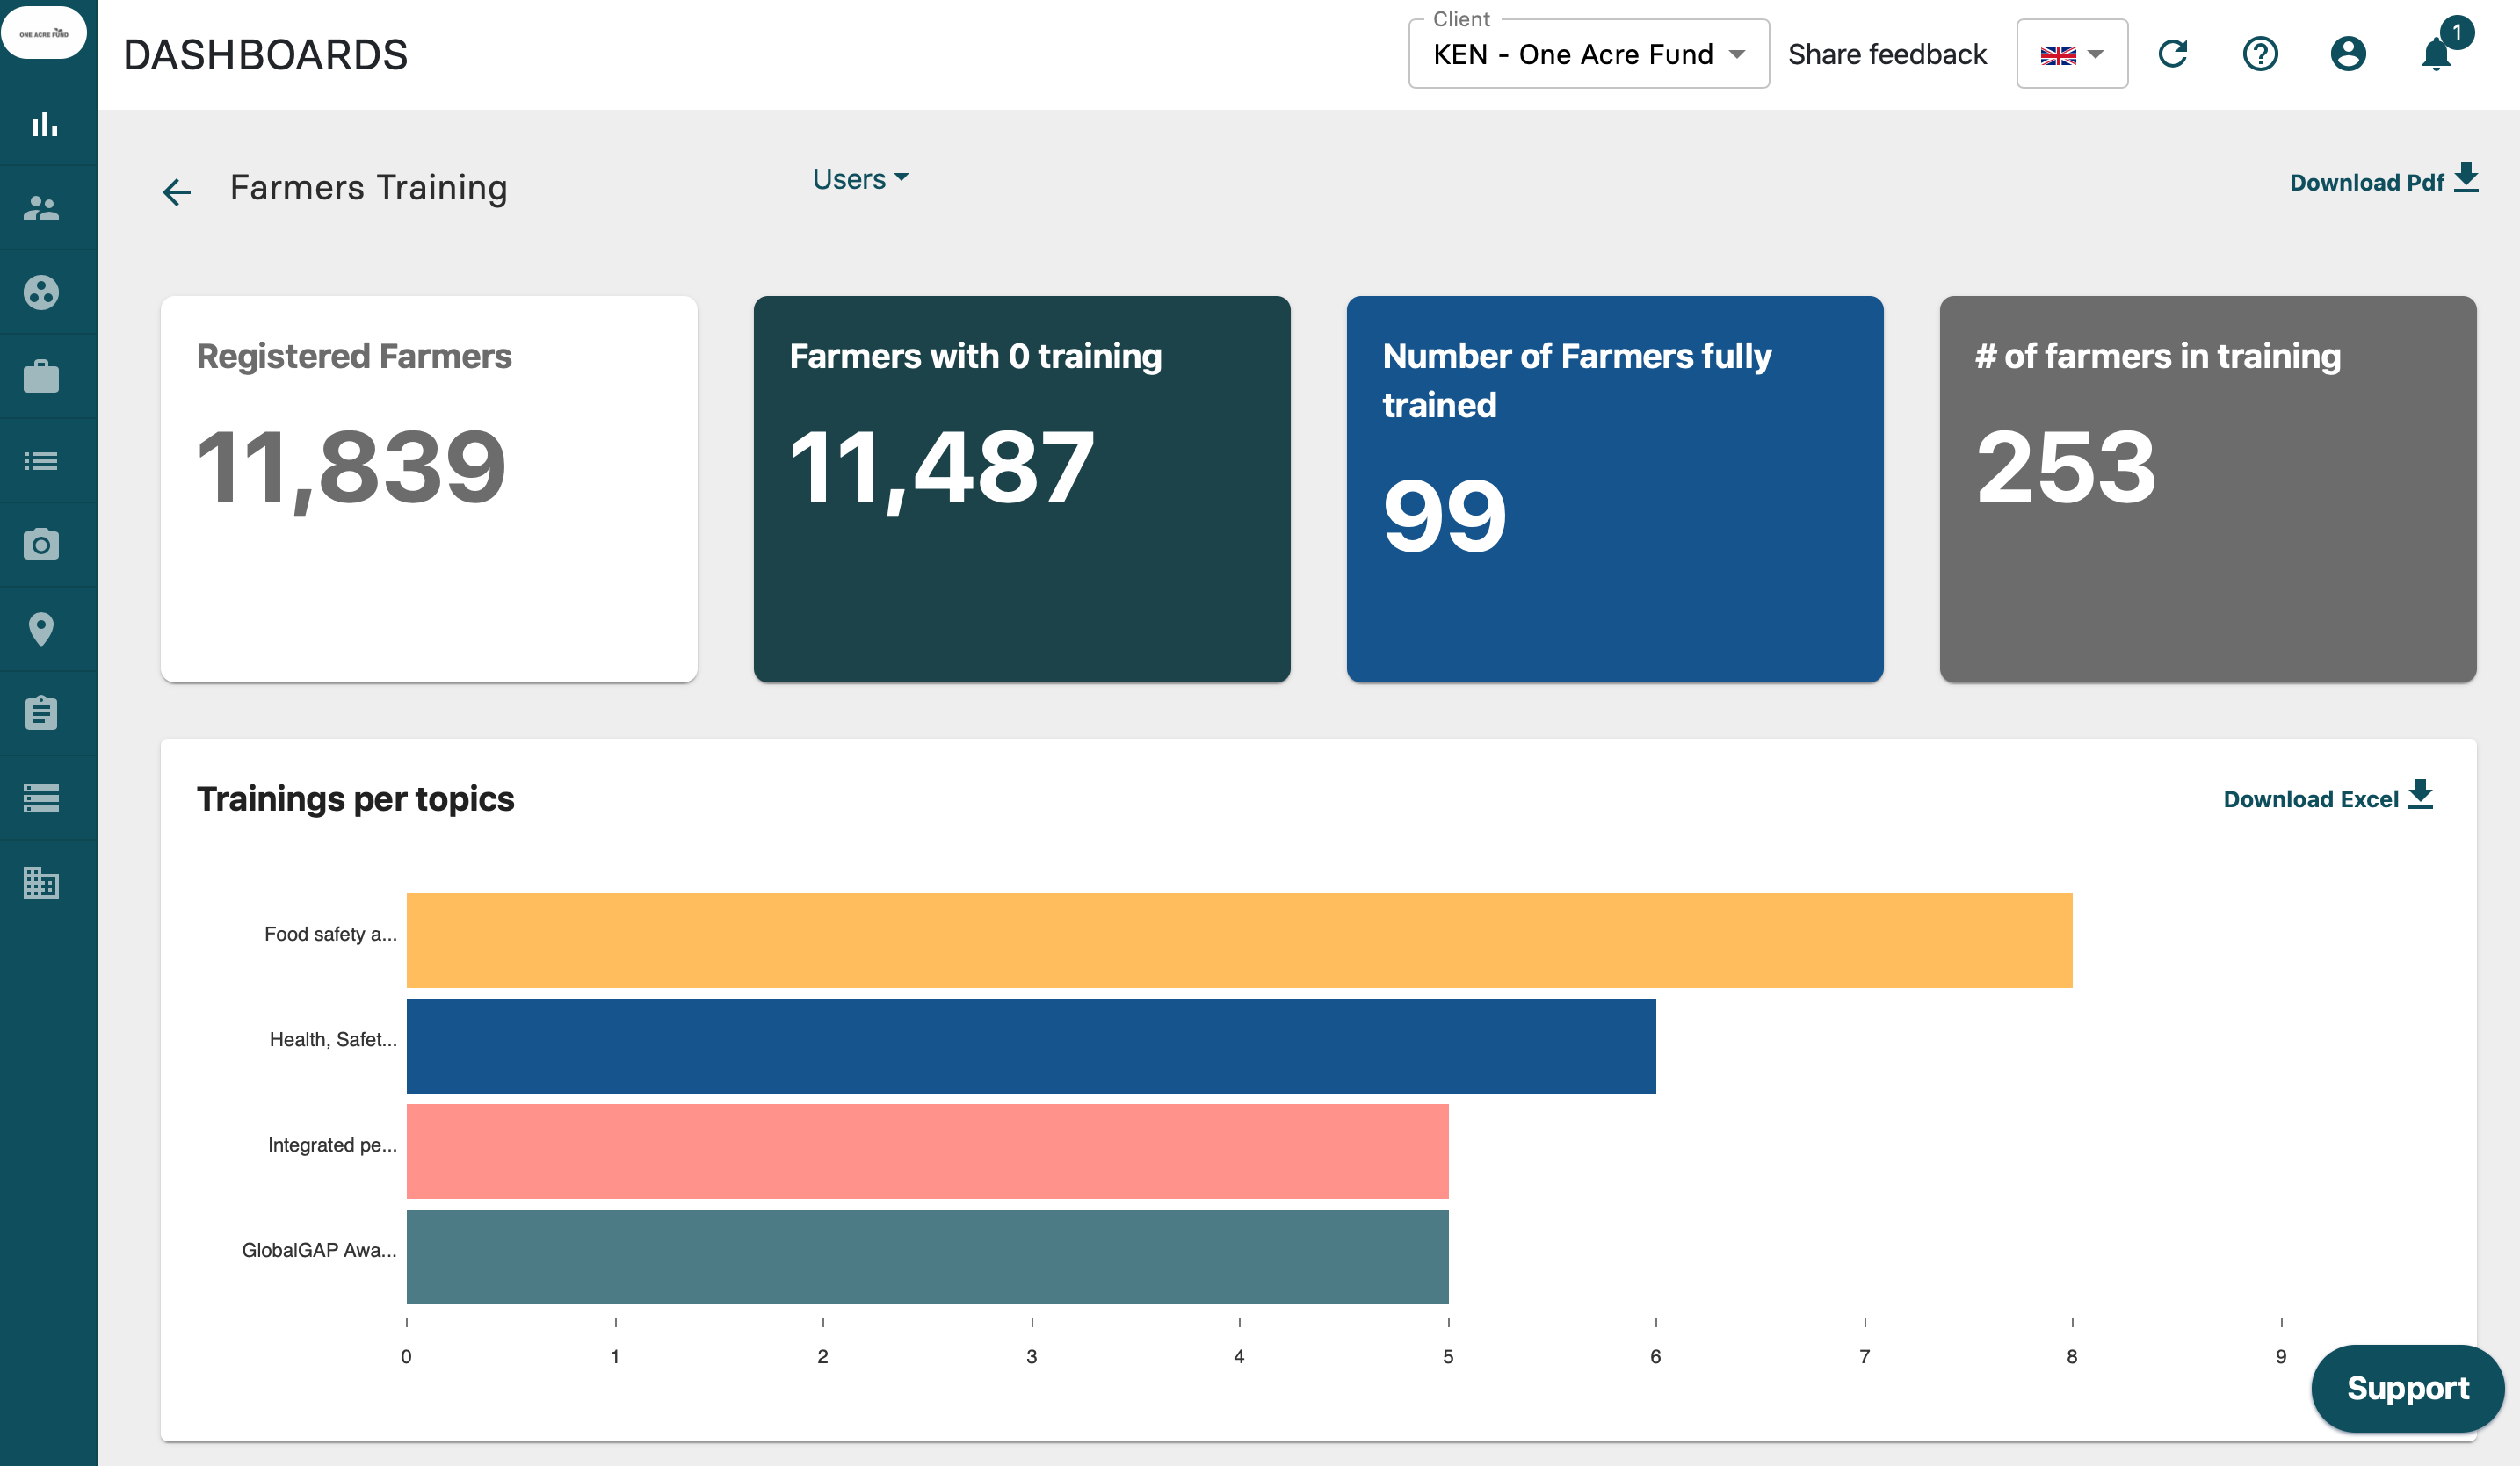Viewport: 2520px width, 1466px height.
Task: Open the building grid sidebar icon
Action: [x=41, y=882]
